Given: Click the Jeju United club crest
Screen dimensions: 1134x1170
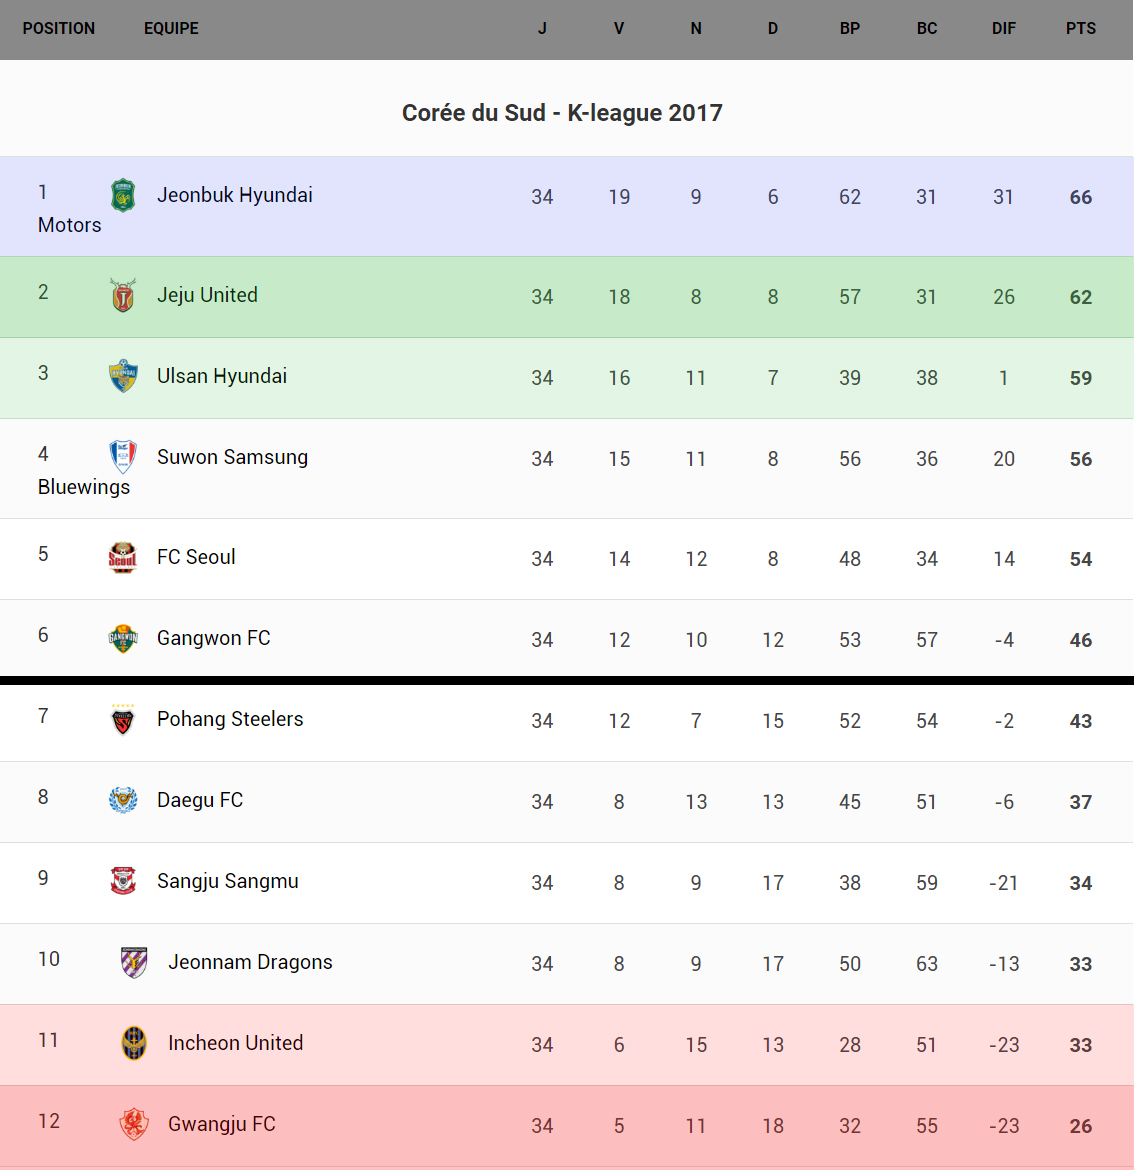Looking at the screenshot, I should click(123, 296).
